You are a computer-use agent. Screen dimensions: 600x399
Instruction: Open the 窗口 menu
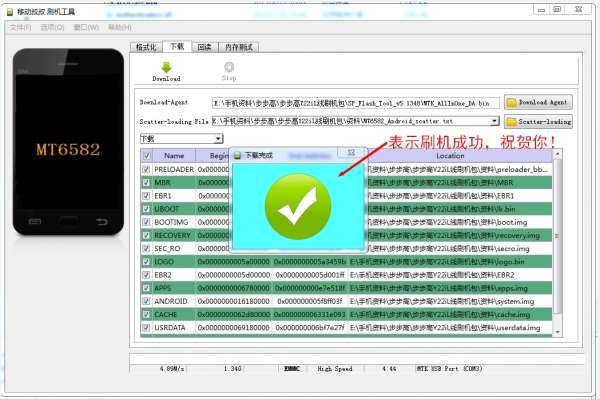(86, 28)
